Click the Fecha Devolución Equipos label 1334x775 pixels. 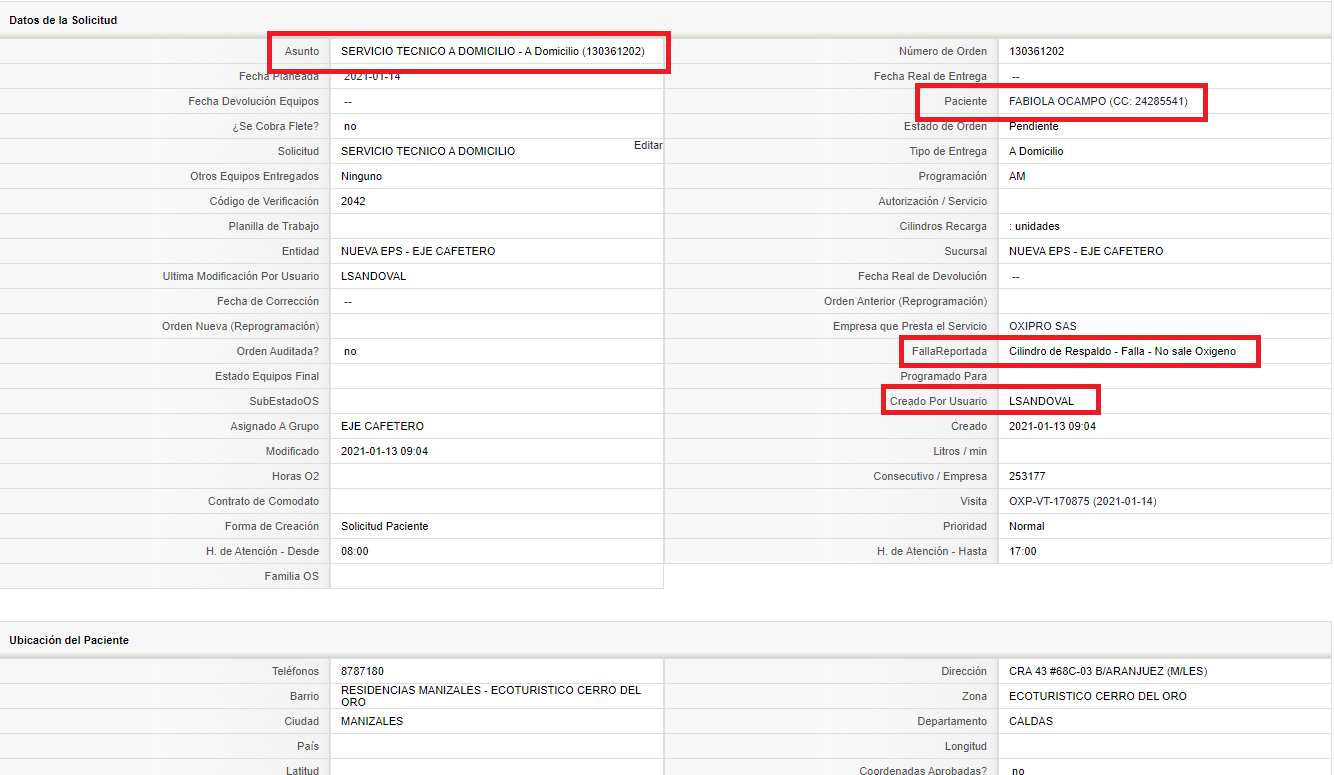[254, 101]
